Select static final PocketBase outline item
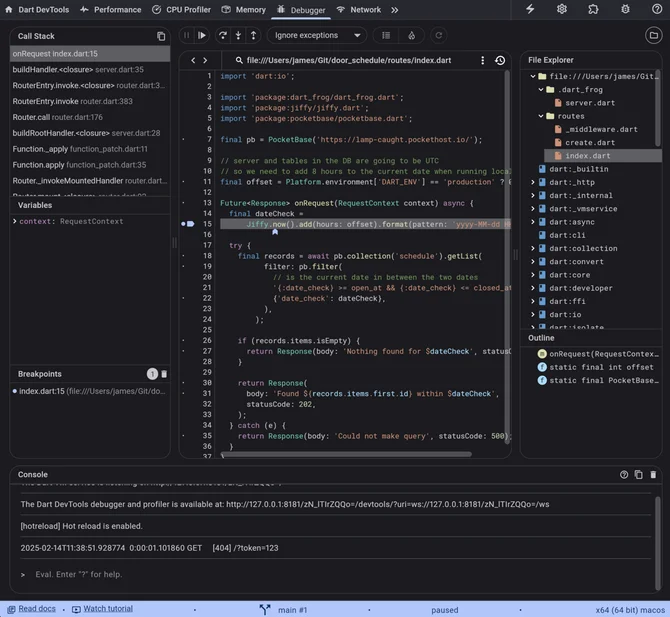This screenshot has width=670, height=617. point(598,381)
